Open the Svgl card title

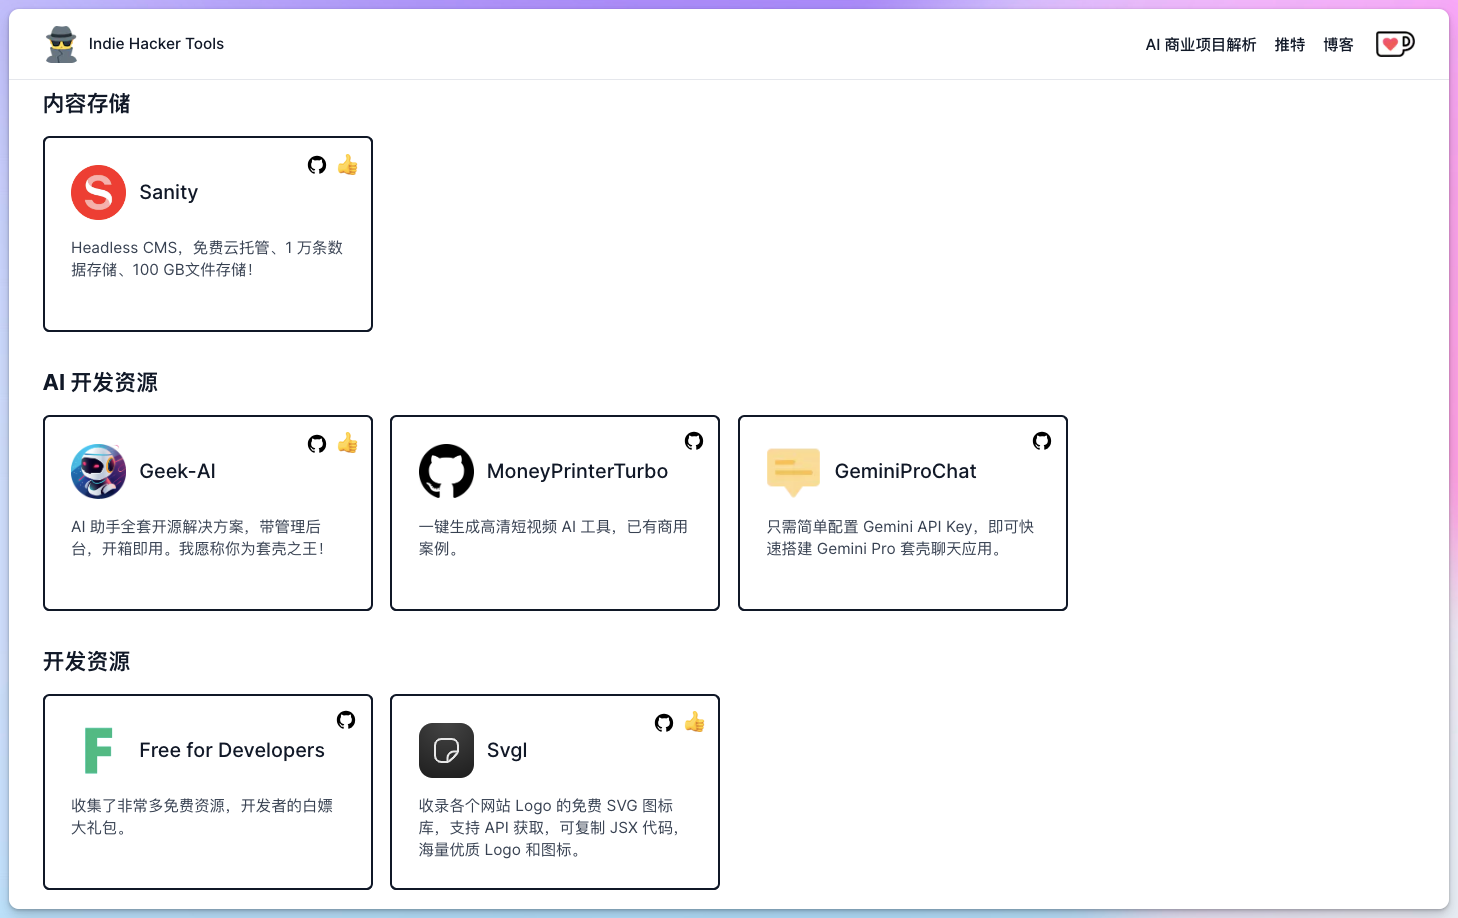[507, 750]
